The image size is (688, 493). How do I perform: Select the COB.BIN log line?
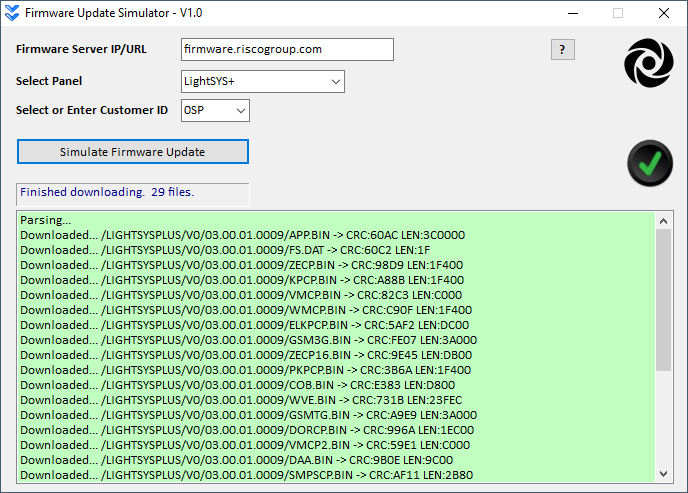pyautogui.click(x=237, y=385)
